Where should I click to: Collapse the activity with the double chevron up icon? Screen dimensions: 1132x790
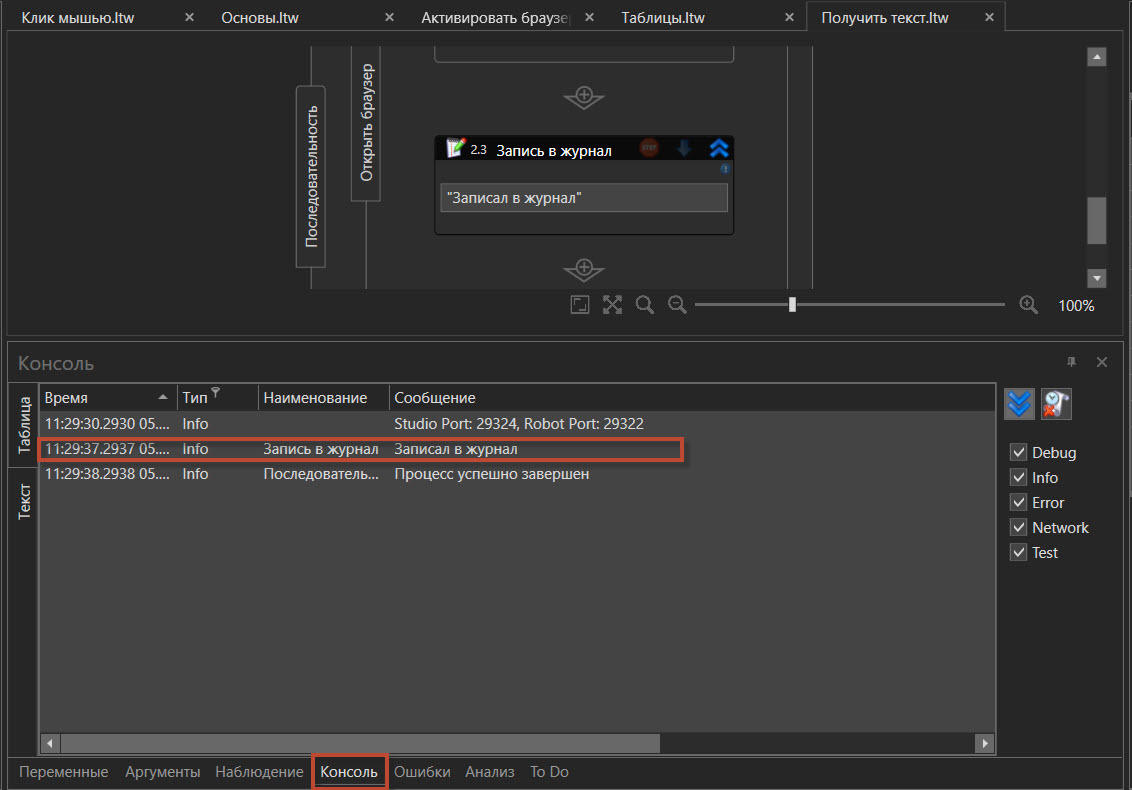tap(719, 148)
